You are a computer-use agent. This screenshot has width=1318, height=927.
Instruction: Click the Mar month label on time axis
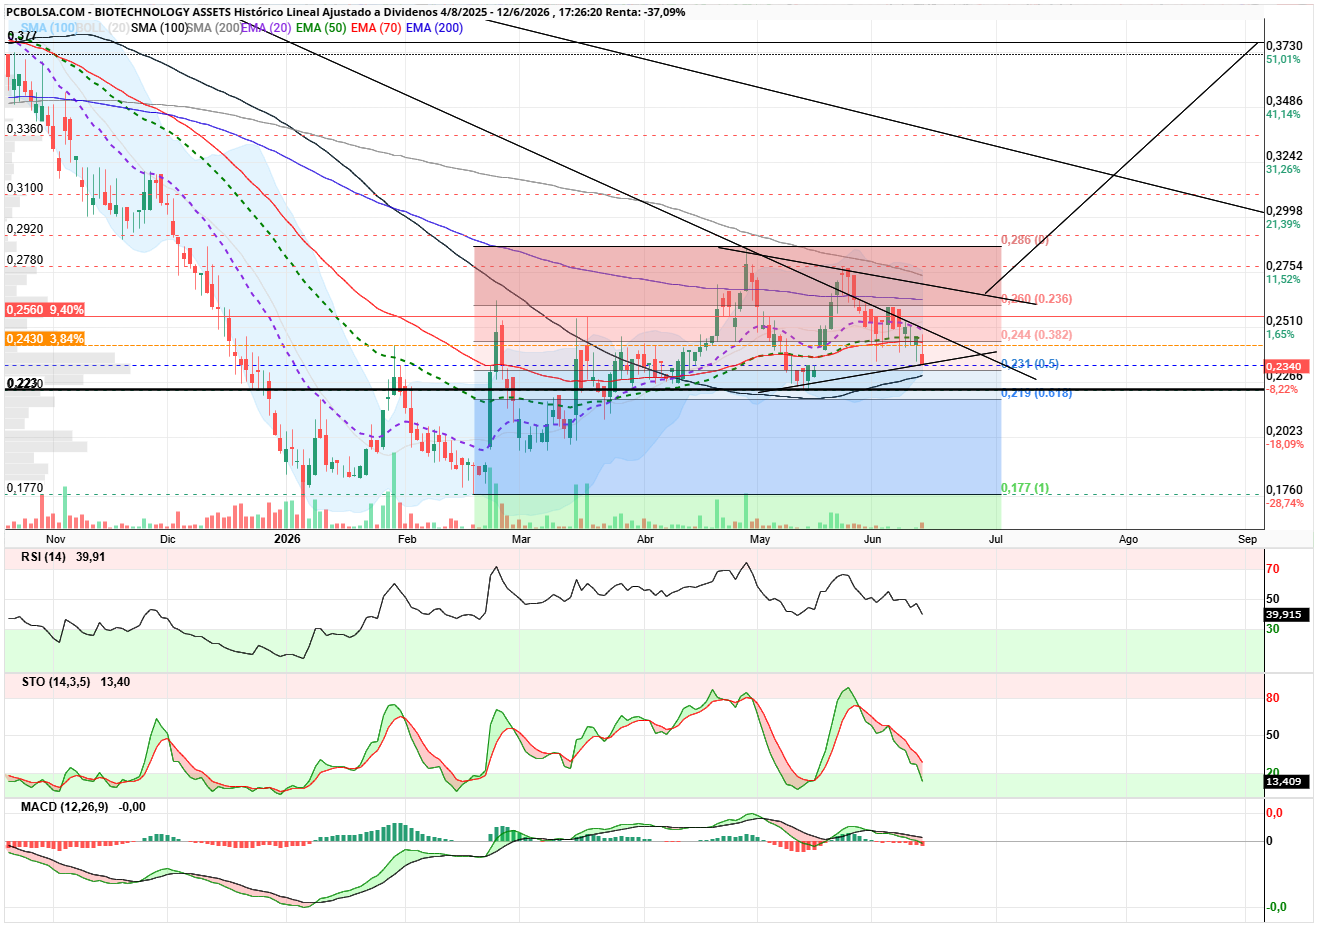click(x=521, y=539)
